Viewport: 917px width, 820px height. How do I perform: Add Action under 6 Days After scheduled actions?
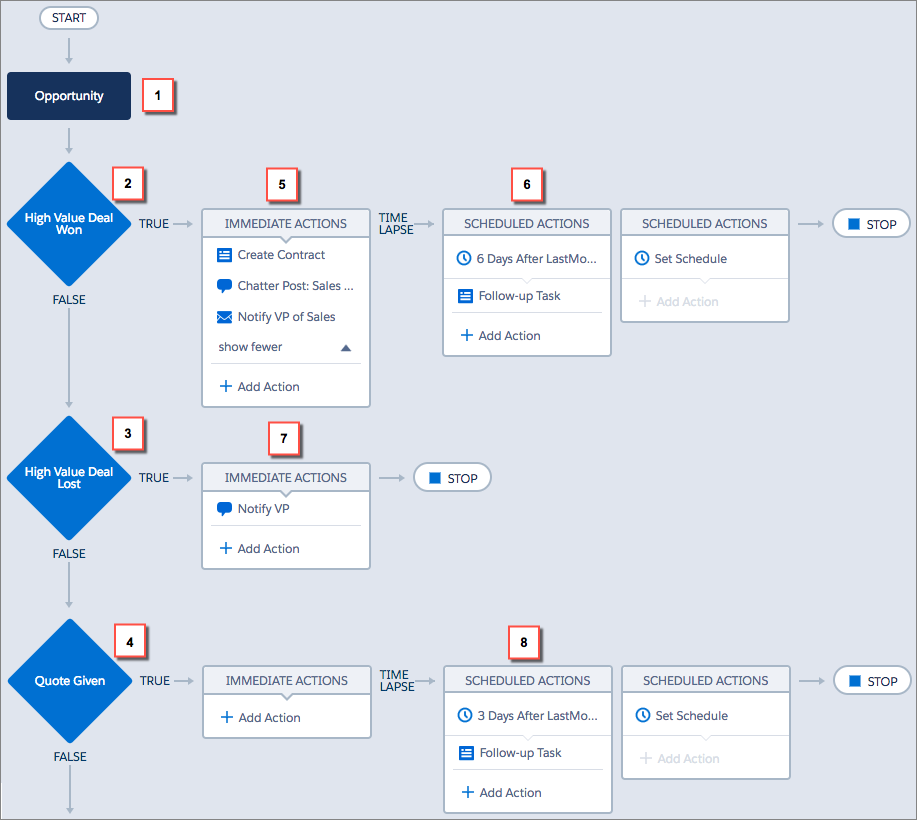pos(500,336)
